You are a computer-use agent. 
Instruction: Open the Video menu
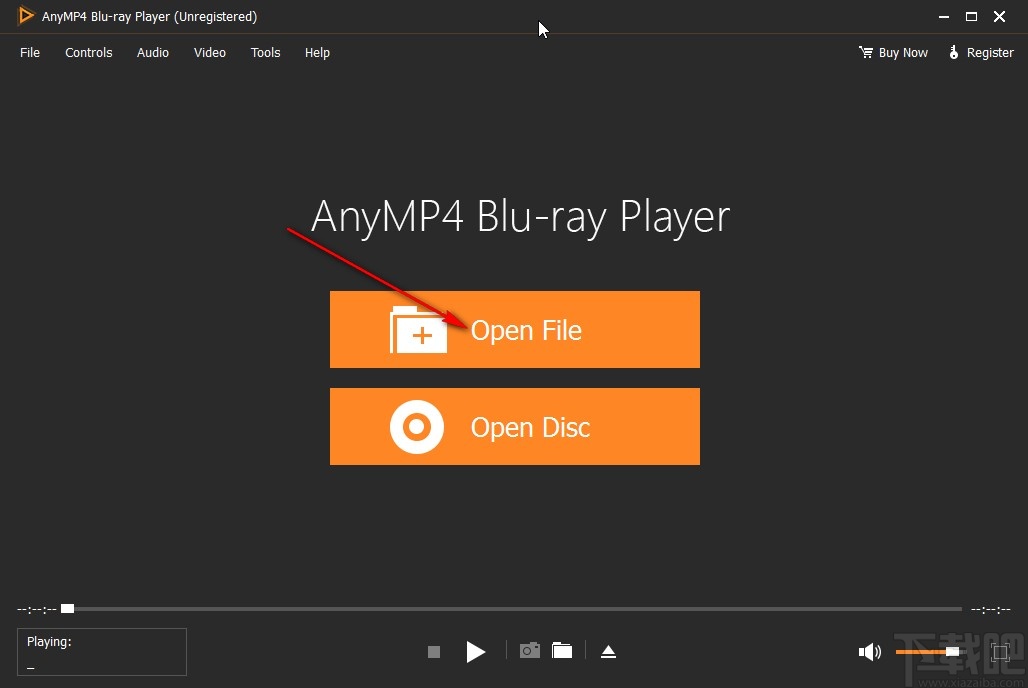tap(209, 52)
